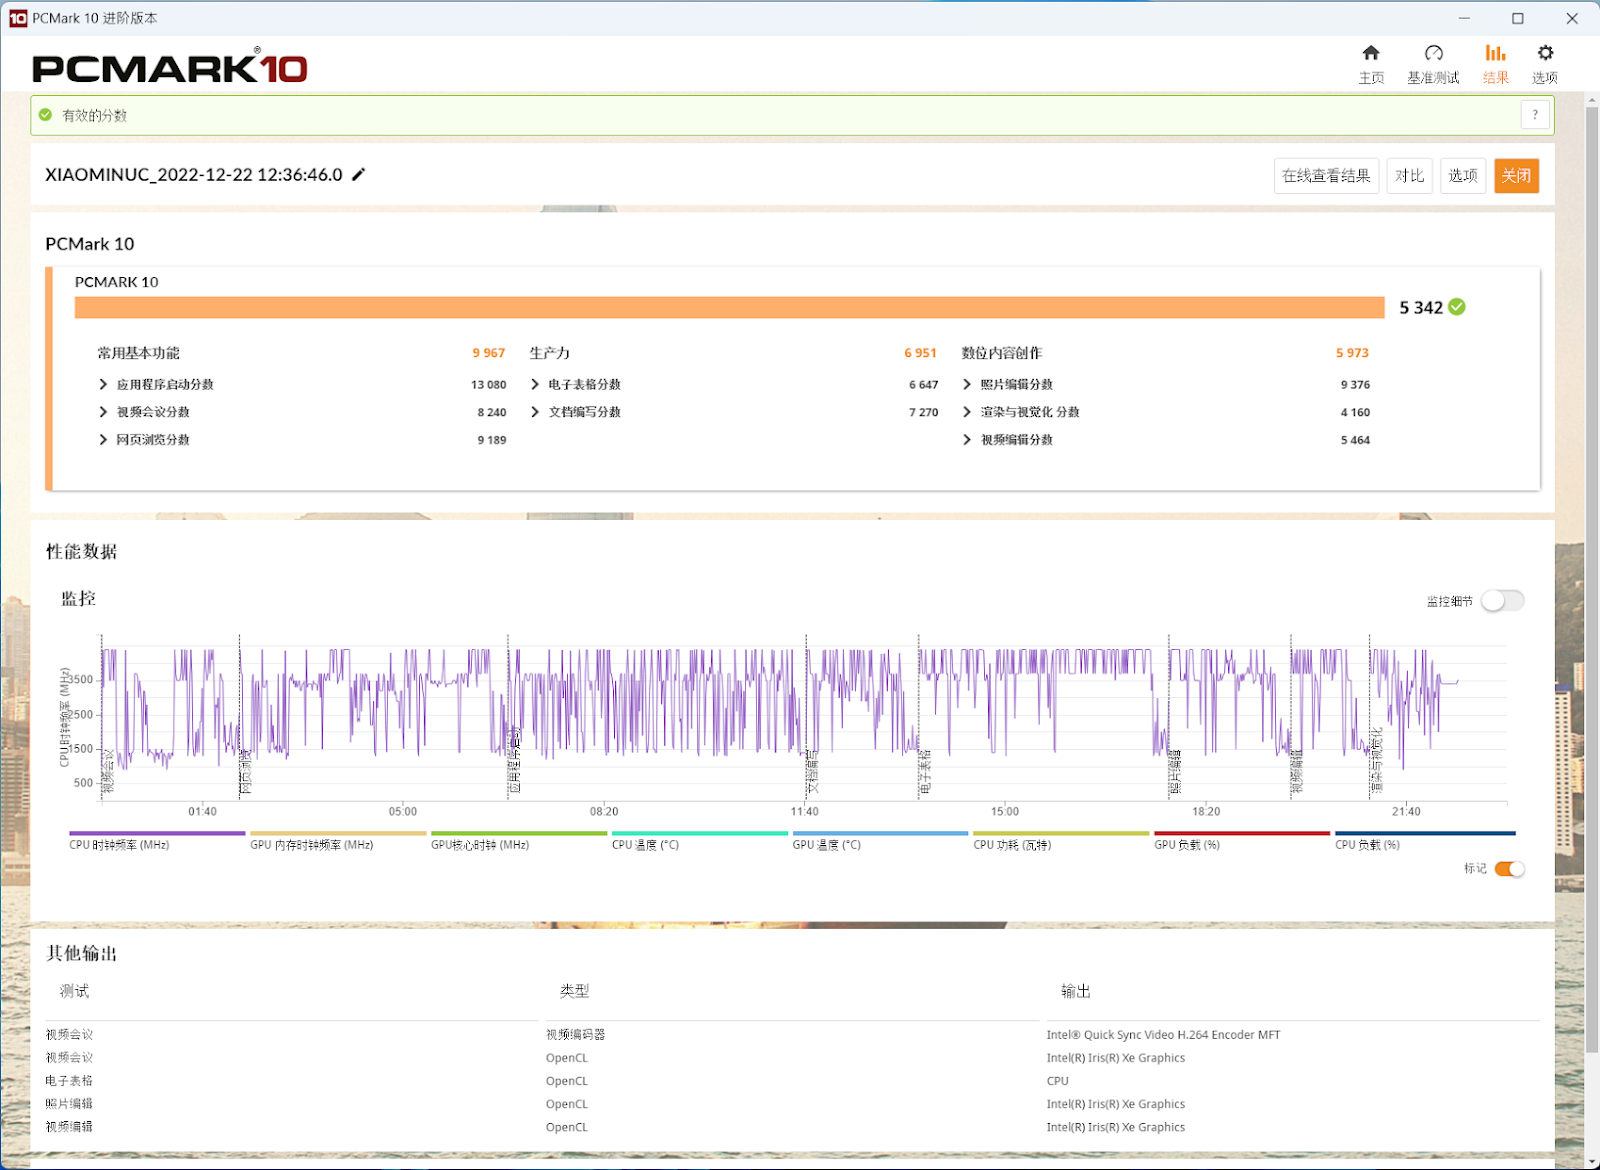1600x1170 pixels.
Task: Click the 生产力 score 6 951
Action: pyautogui.click(x=920, y=353)
